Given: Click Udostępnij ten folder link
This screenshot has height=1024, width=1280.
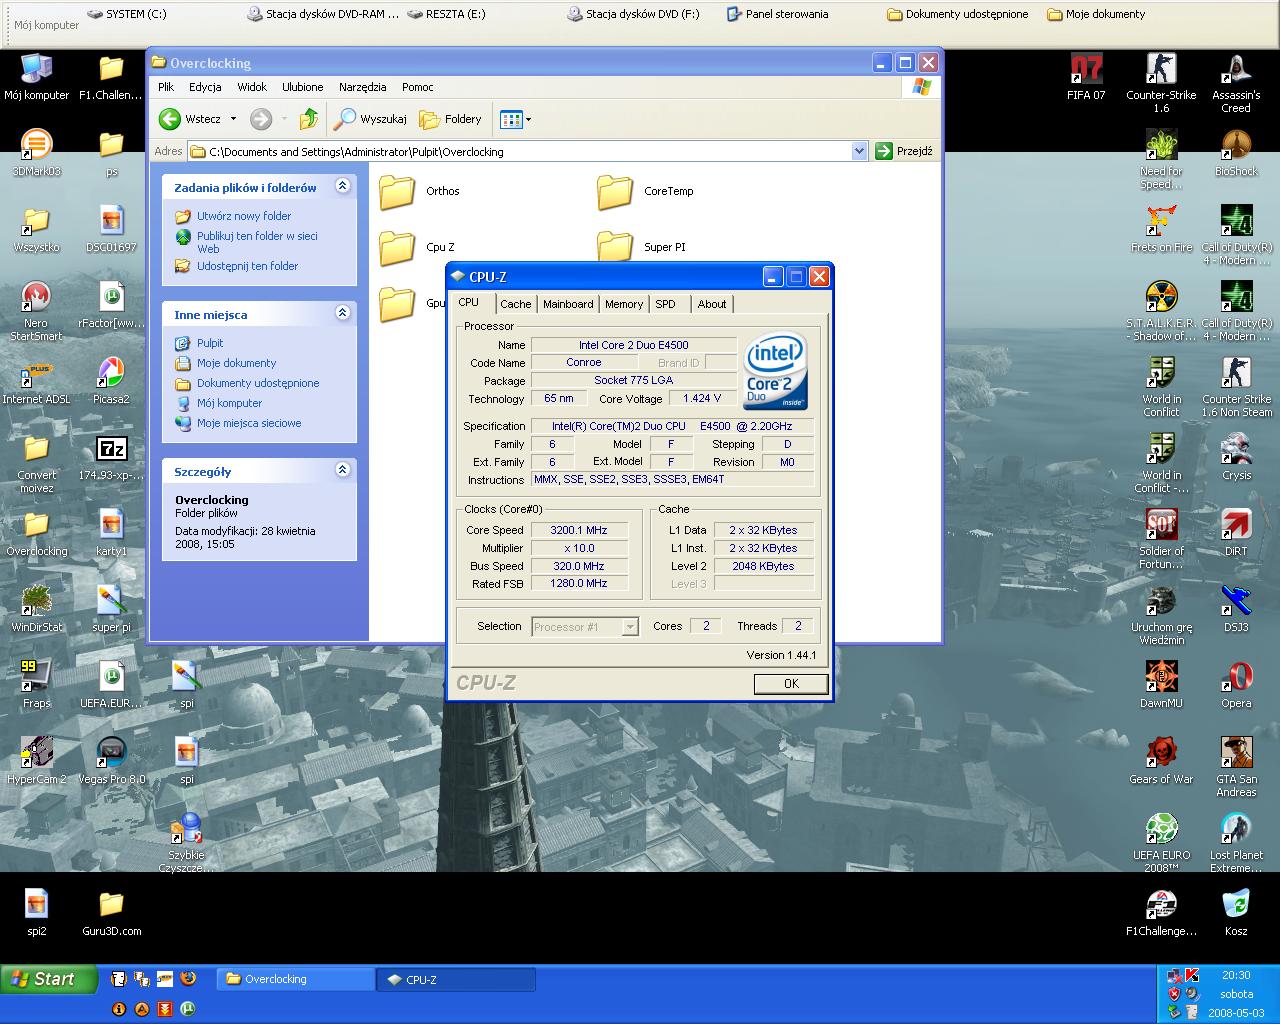Looking at the screenshot, I should click(247, 266).
